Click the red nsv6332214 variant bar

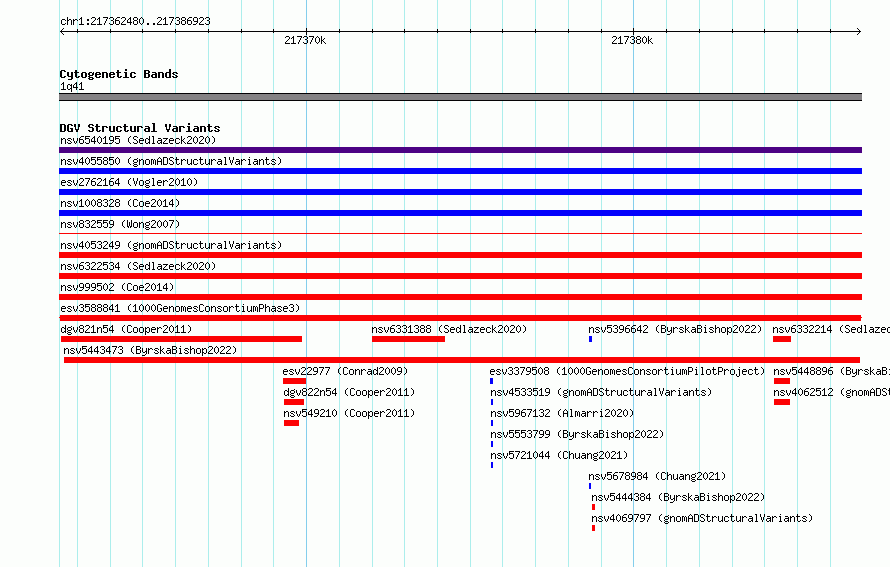coord(782,339)
